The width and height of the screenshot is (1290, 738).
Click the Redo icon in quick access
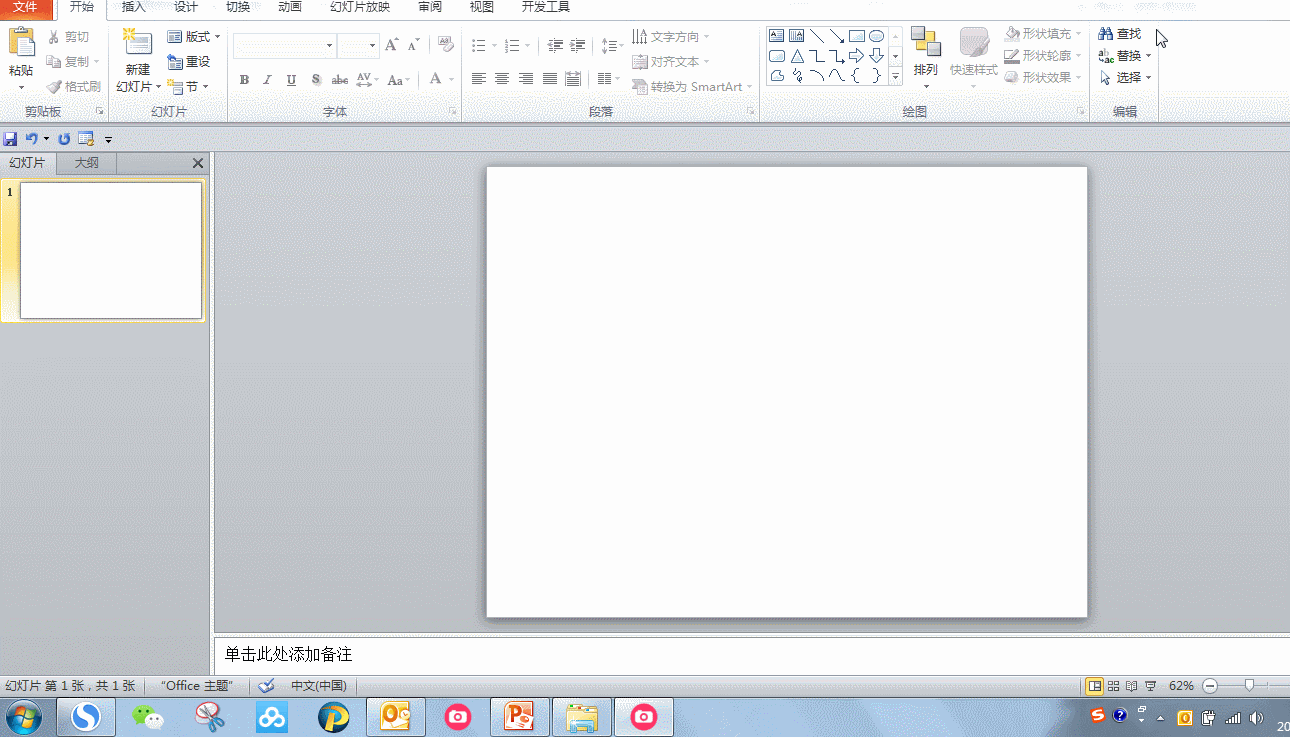(x=64, y=139)
